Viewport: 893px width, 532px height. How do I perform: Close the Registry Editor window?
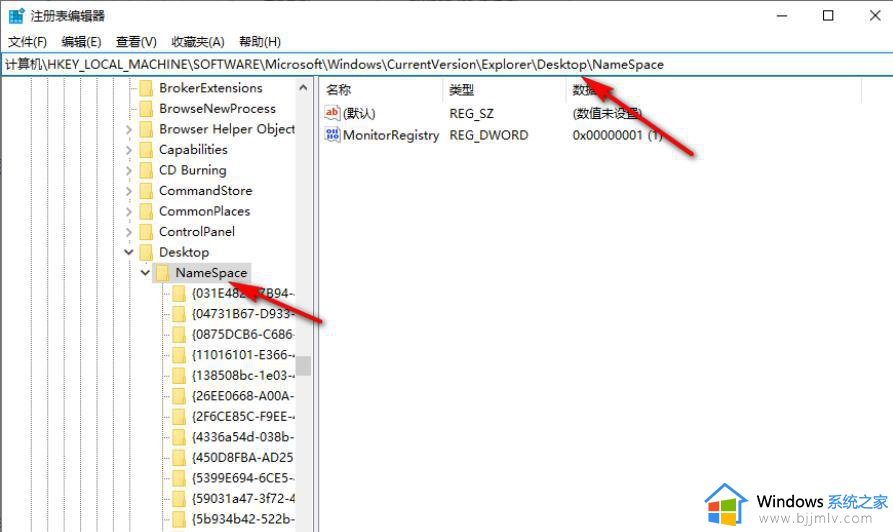click(x=875, y=16)
